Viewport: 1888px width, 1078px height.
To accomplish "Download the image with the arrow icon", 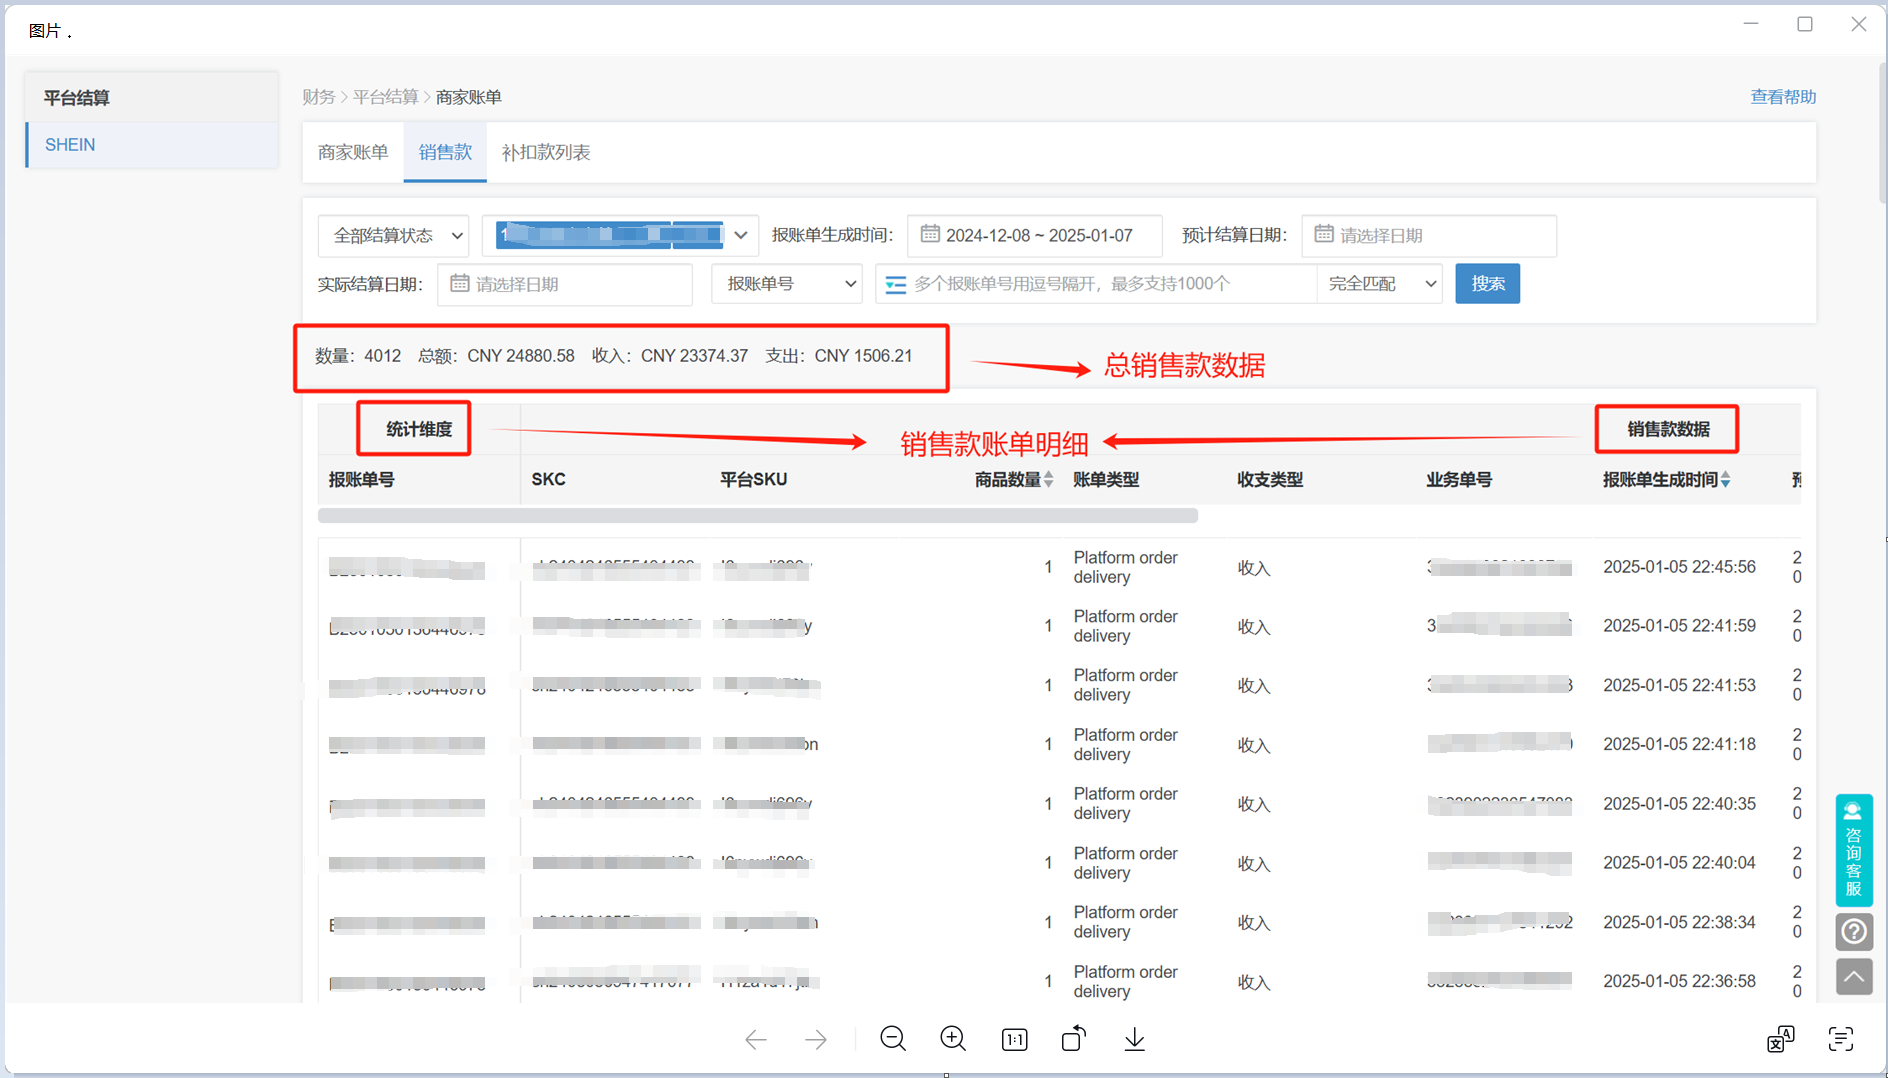I will pyautogui.click(x=1134, y=1039).
